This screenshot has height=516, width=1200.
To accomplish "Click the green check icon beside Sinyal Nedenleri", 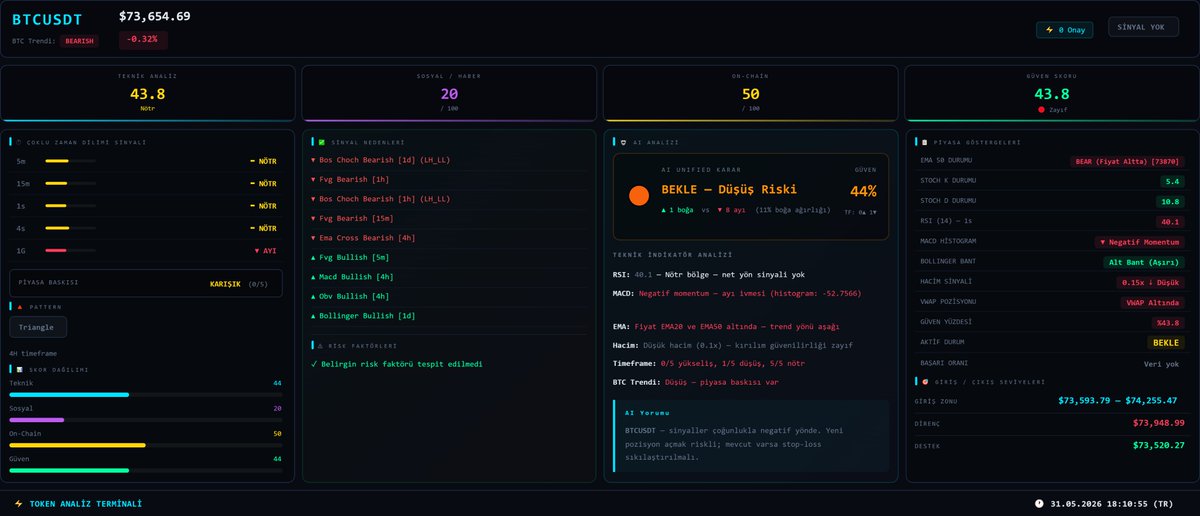I will tap(321, 142).
